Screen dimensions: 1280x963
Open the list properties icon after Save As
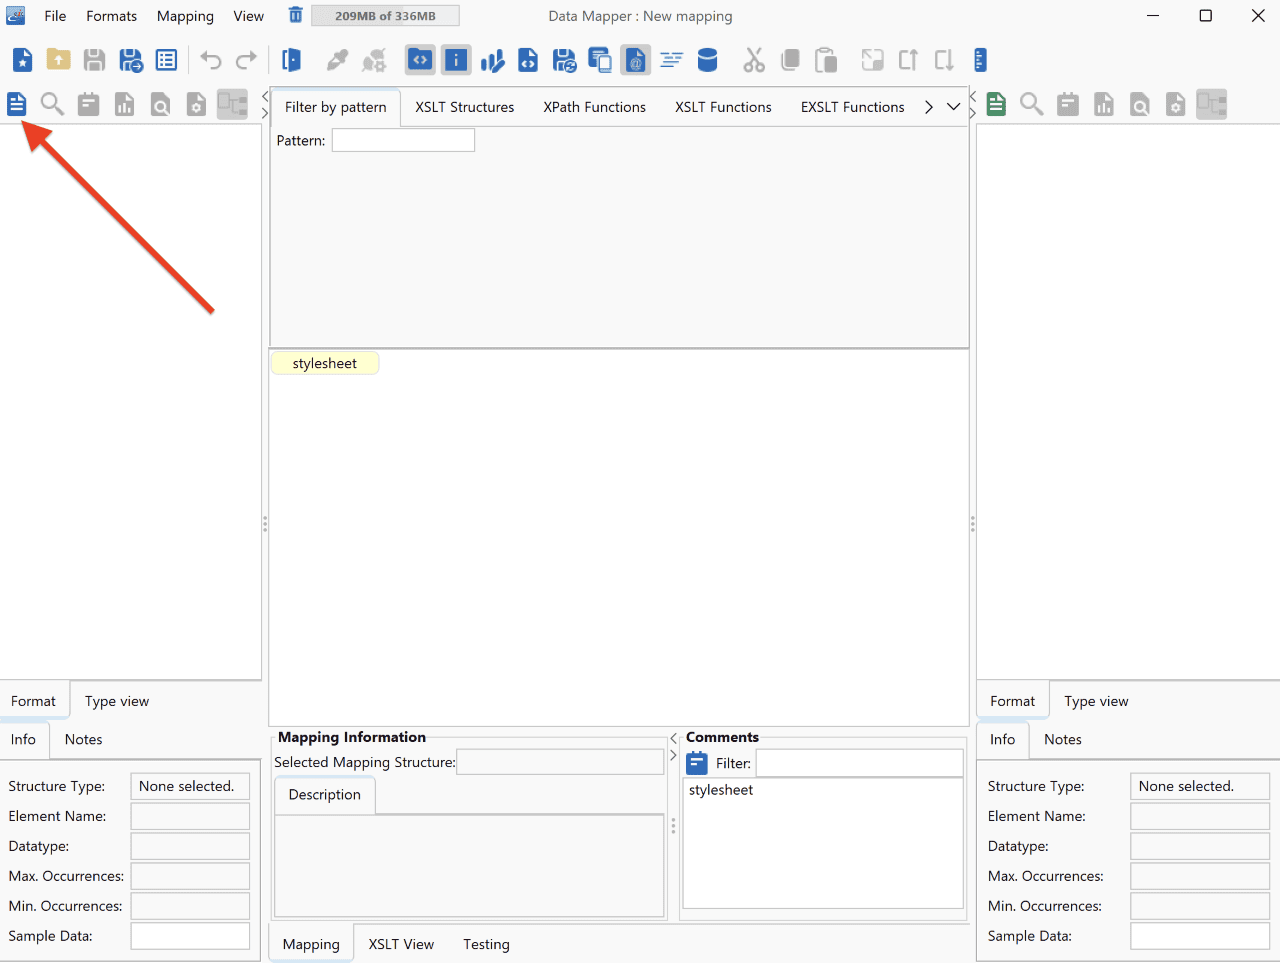coord(166,60)
